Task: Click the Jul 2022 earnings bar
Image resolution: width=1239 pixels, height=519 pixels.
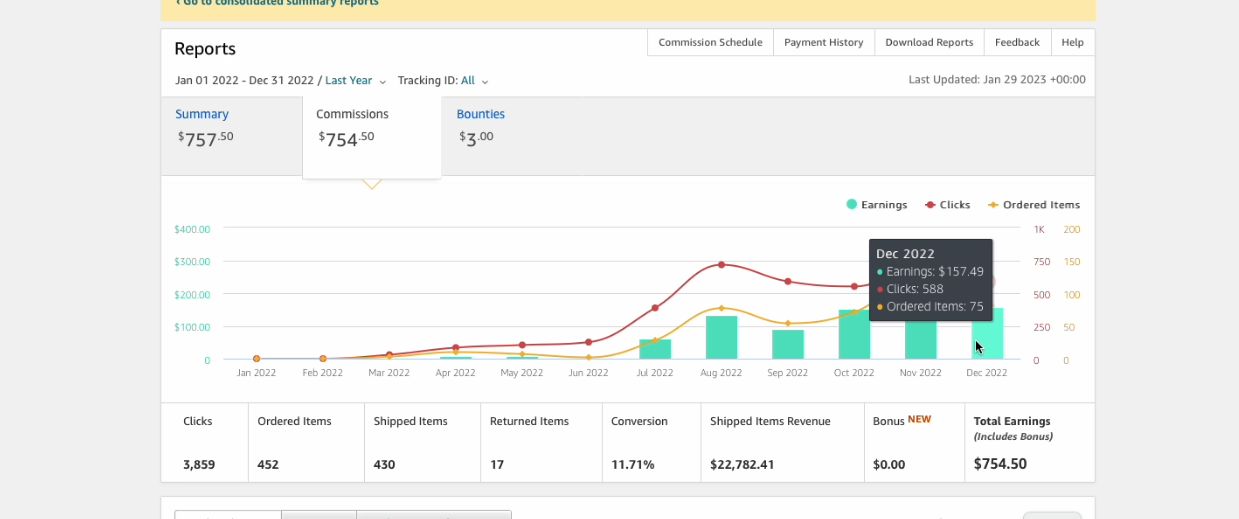Action: click(x=655, y=349)
